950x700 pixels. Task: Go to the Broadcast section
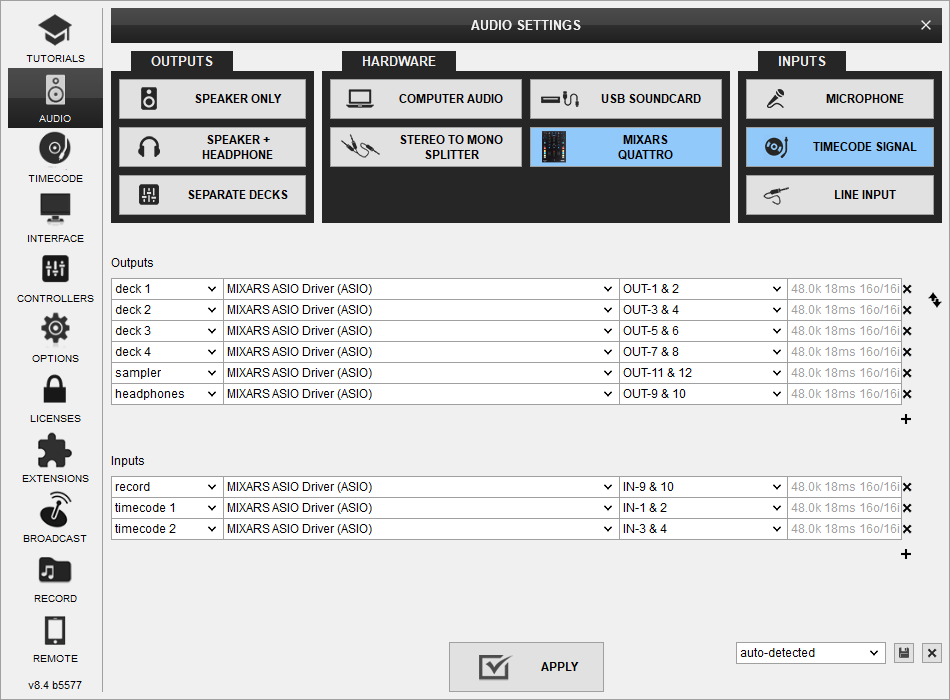tap(55, 517)
